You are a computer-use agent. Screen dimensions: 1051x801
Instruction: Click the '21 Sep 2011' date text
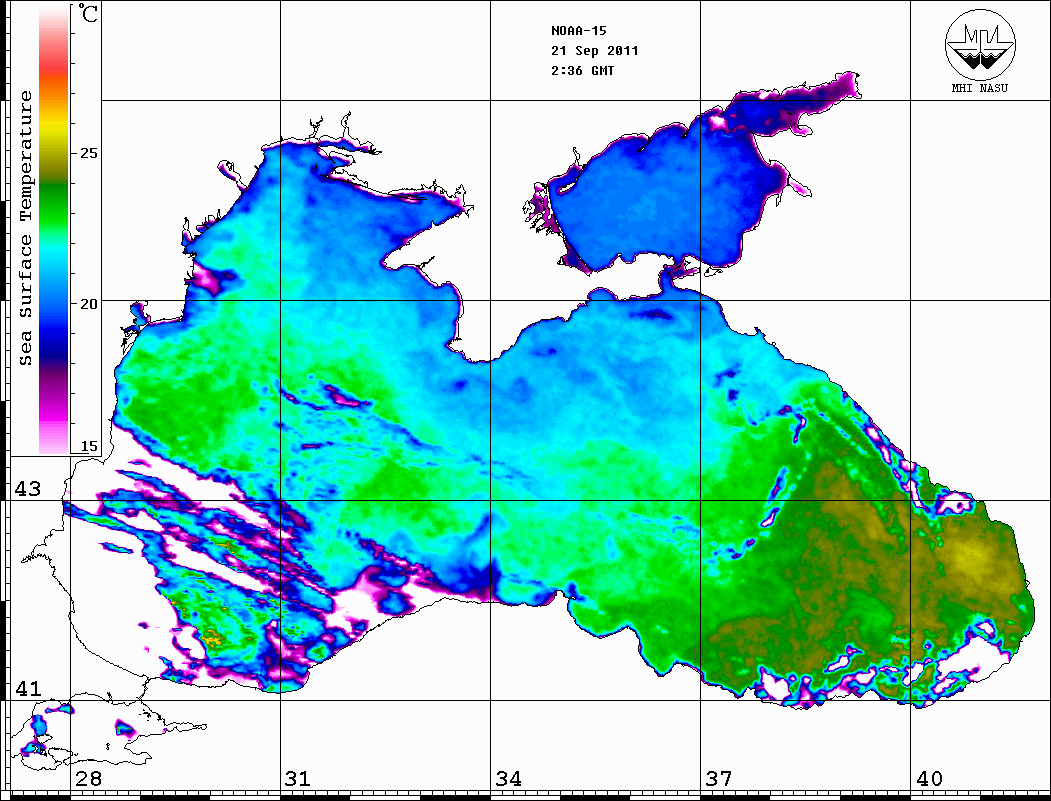coord(595,51)
